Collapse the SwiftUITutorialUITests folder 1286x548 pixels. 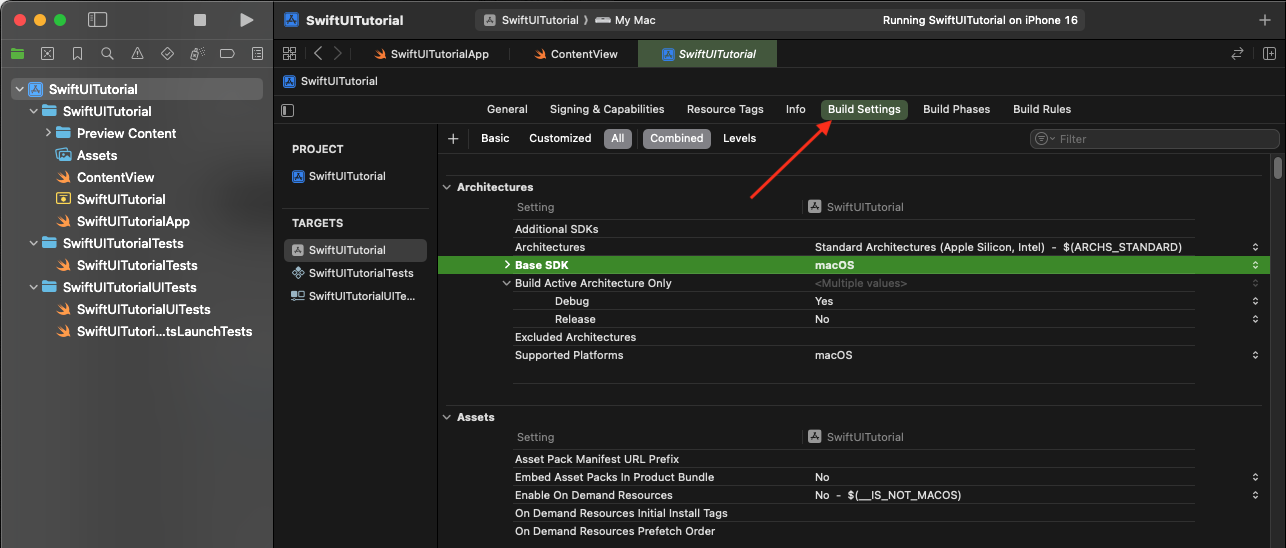coord(33,287)
